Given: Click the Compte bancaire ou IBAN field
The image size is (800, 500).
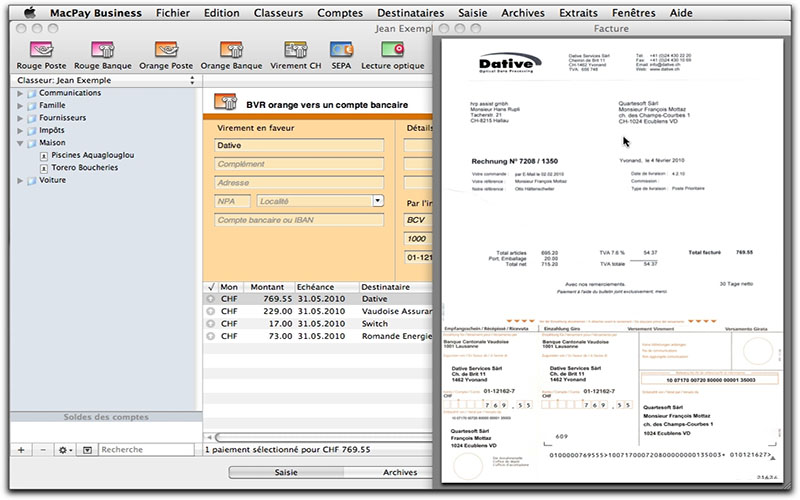Looking at the screenshot, I should coord(299,220).
